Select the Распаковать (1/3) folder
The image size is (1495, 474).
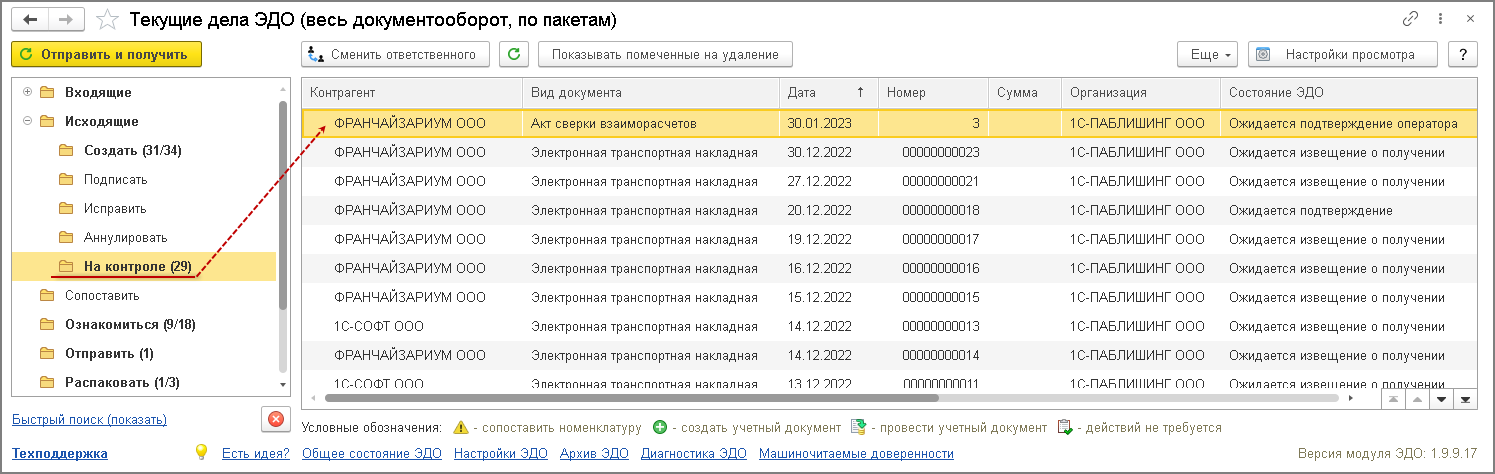123,382
